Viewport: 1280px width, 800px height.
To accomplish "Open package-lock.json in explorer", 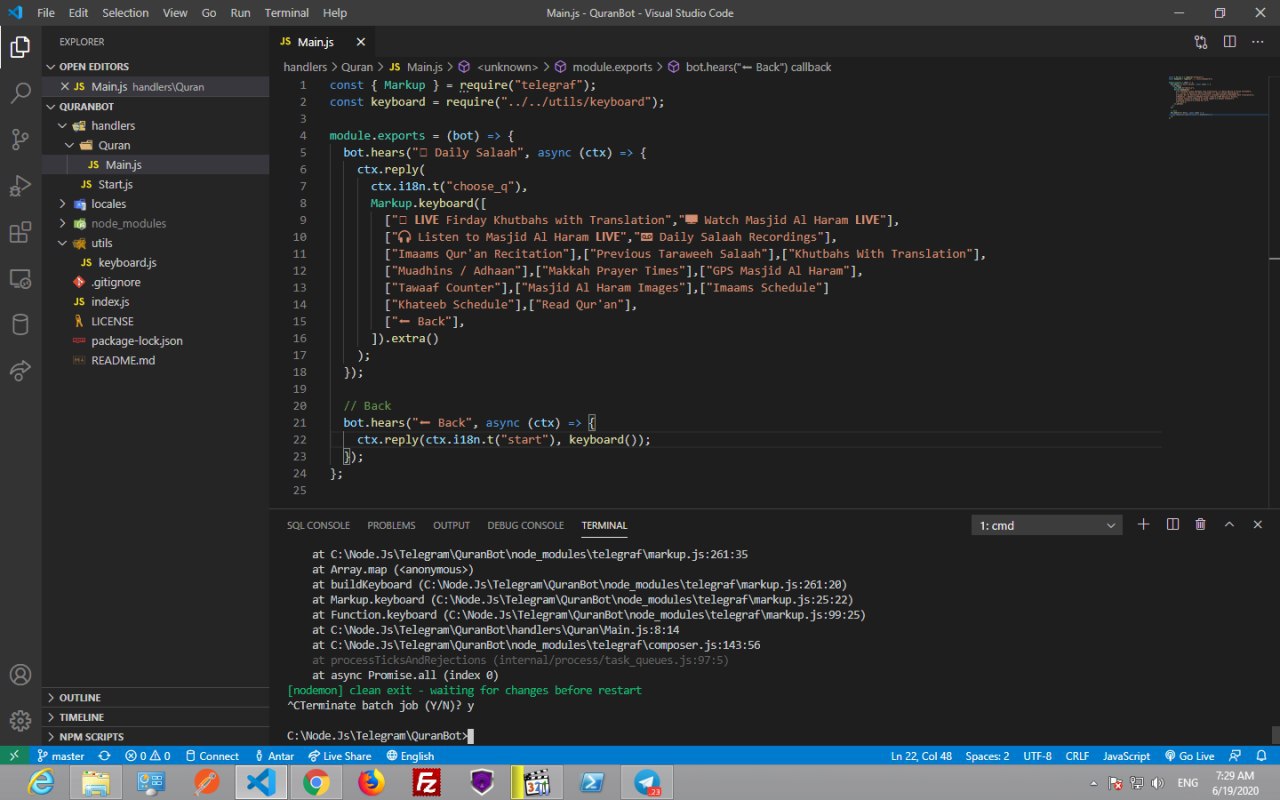I will 136,341.
